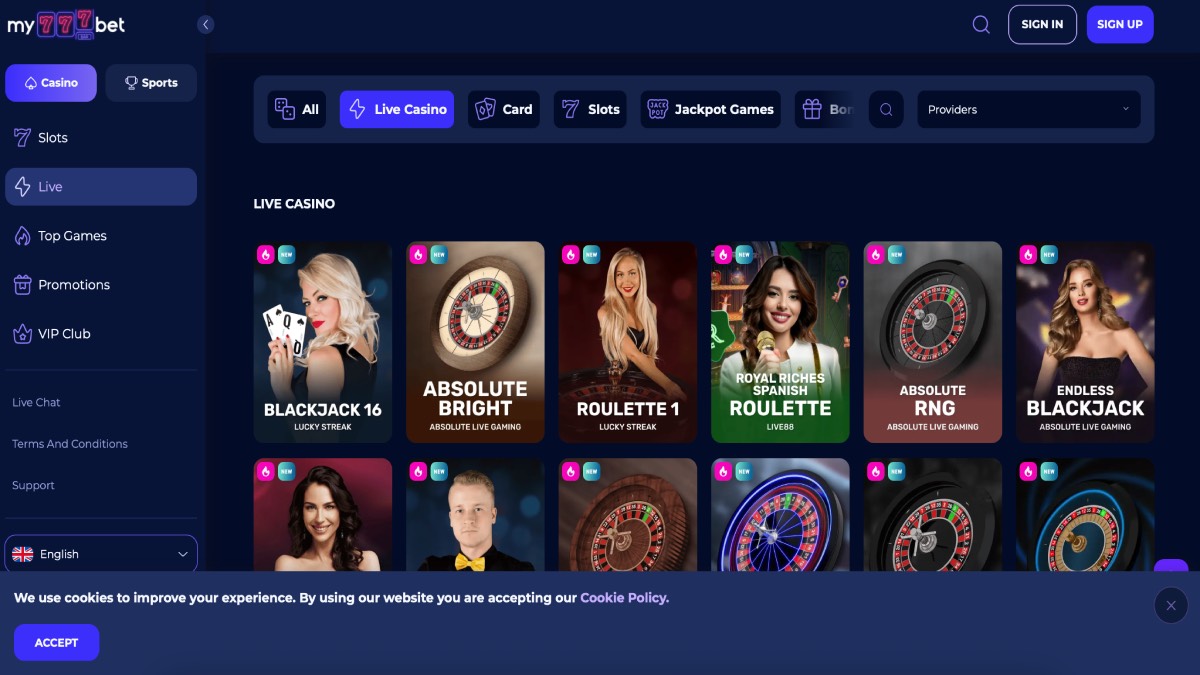The image size is (1200, 675).
Task: Click the SIGN UP button
Action: pos(1120,25)
